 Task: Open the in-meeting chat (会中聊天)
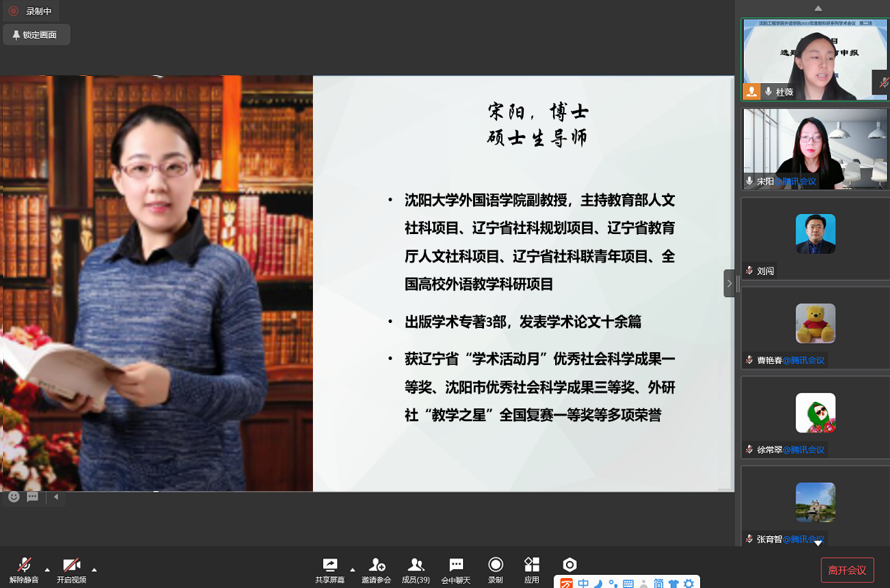[456, 568]
